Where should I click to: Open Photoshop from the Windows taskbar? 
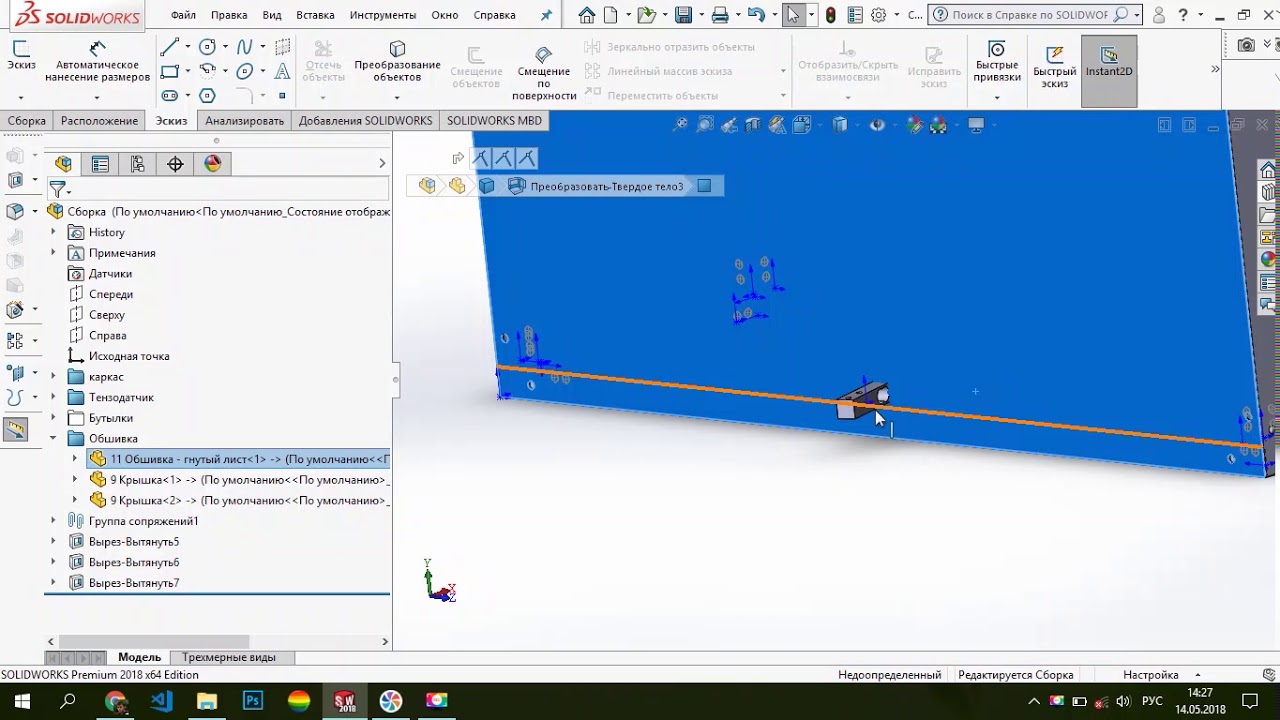[252, 701]
